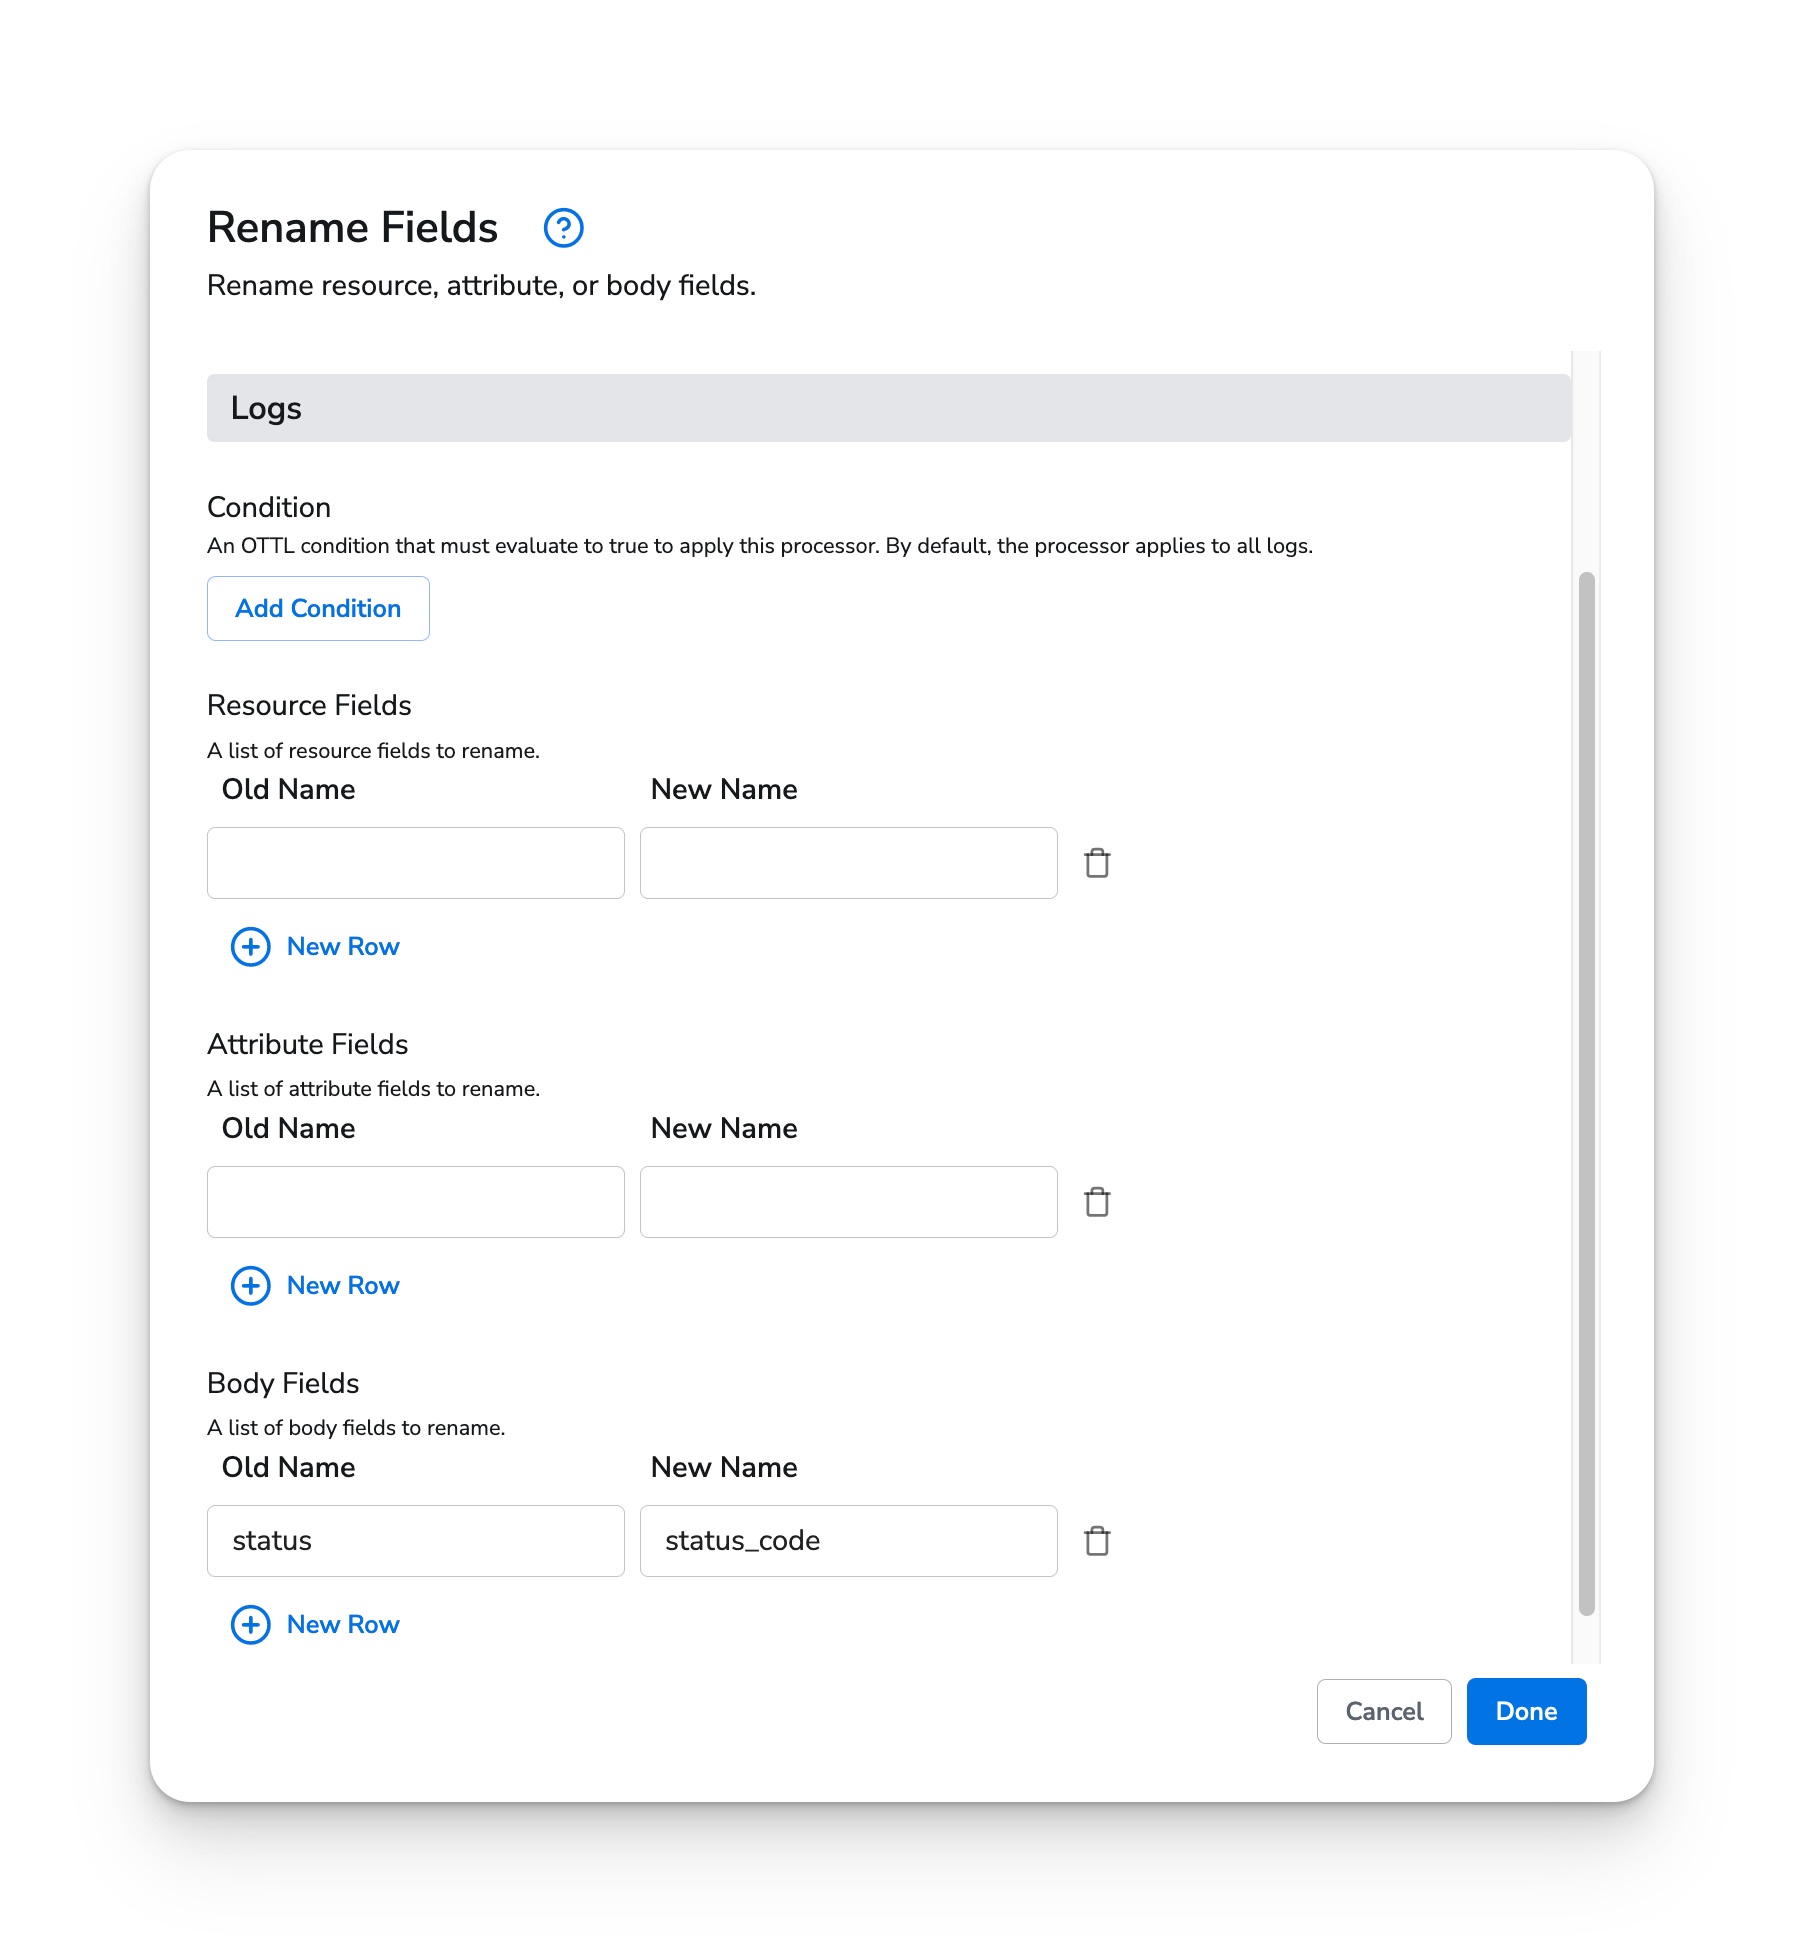This screenshot has height=1952, width=1804.
Task: Click the vertical scrollbar thumb
Action: 1586,1093
